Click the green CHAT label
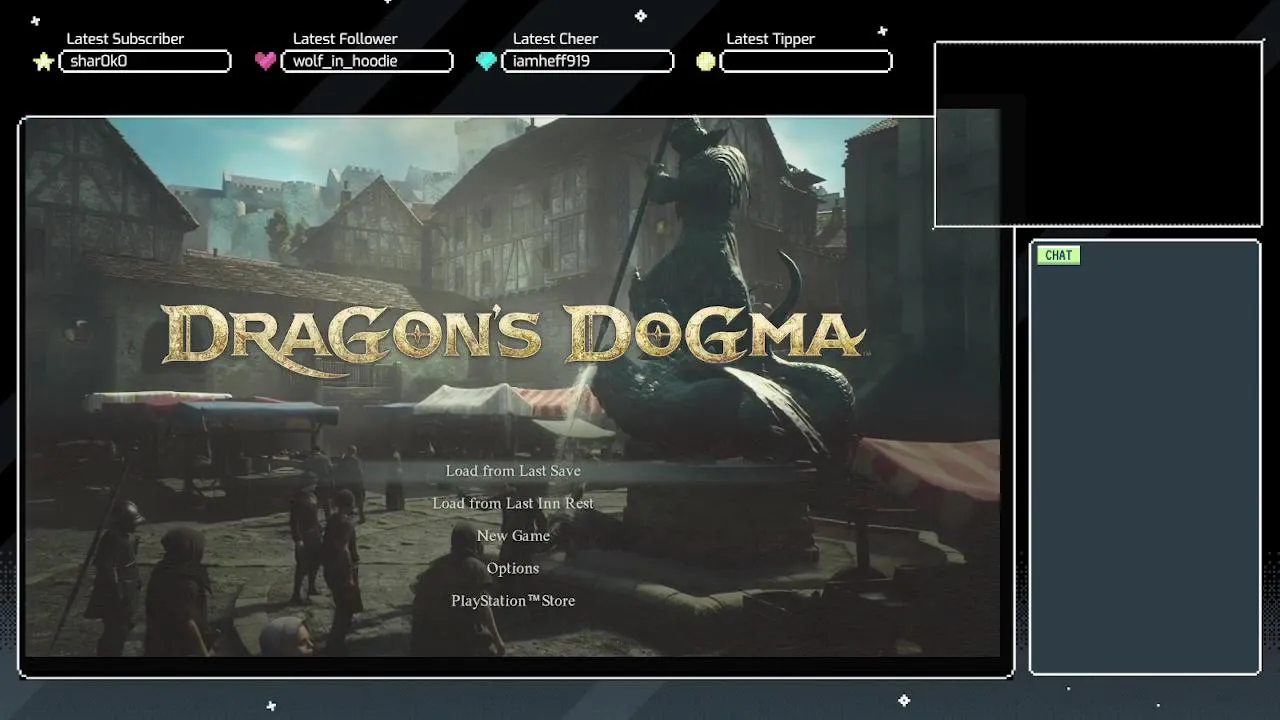 (x=1058, y=255)
